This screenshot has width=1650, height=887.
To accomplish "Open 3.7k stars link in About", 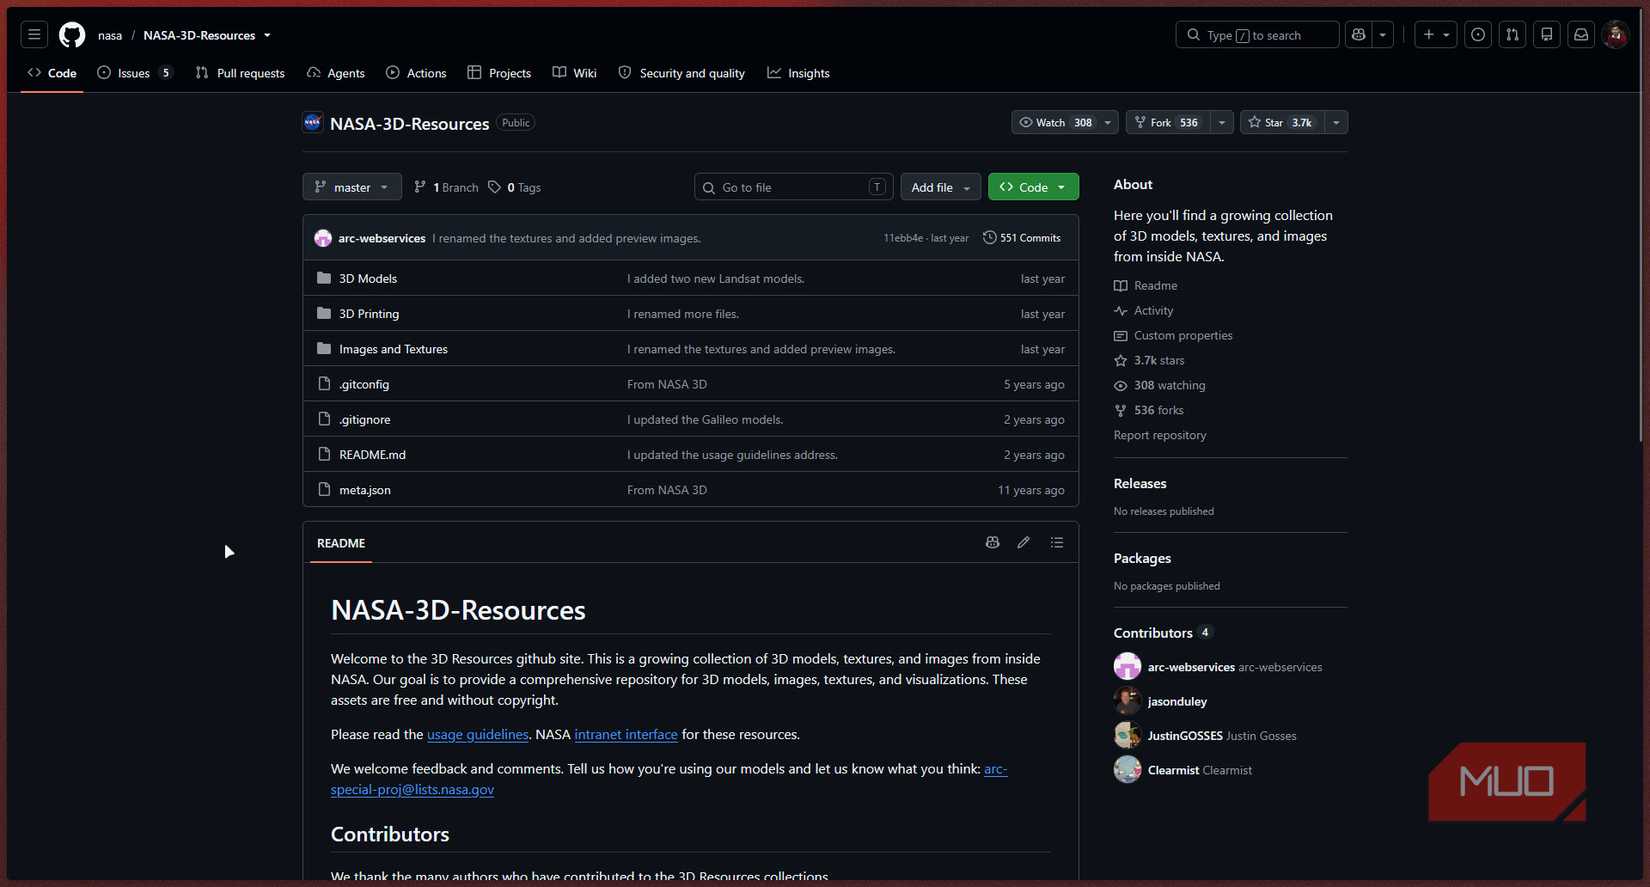I will (1150, 360).
